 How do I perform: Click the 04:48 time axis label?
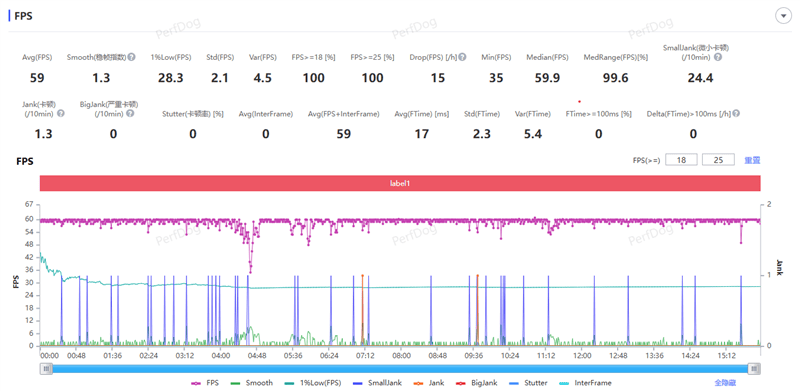click(257, 355)
